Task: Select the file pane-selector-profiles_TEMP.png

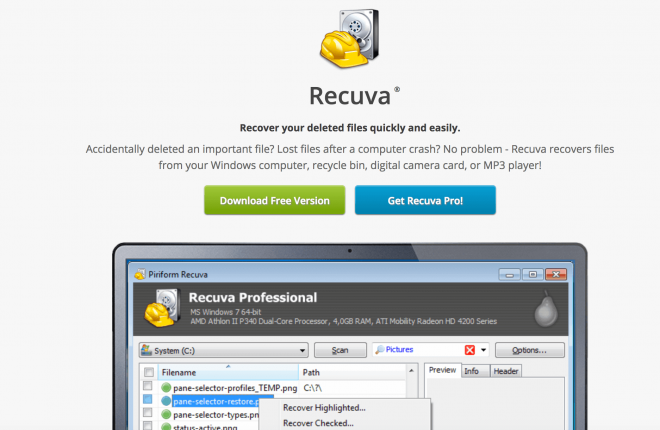Action: point(235,388)
